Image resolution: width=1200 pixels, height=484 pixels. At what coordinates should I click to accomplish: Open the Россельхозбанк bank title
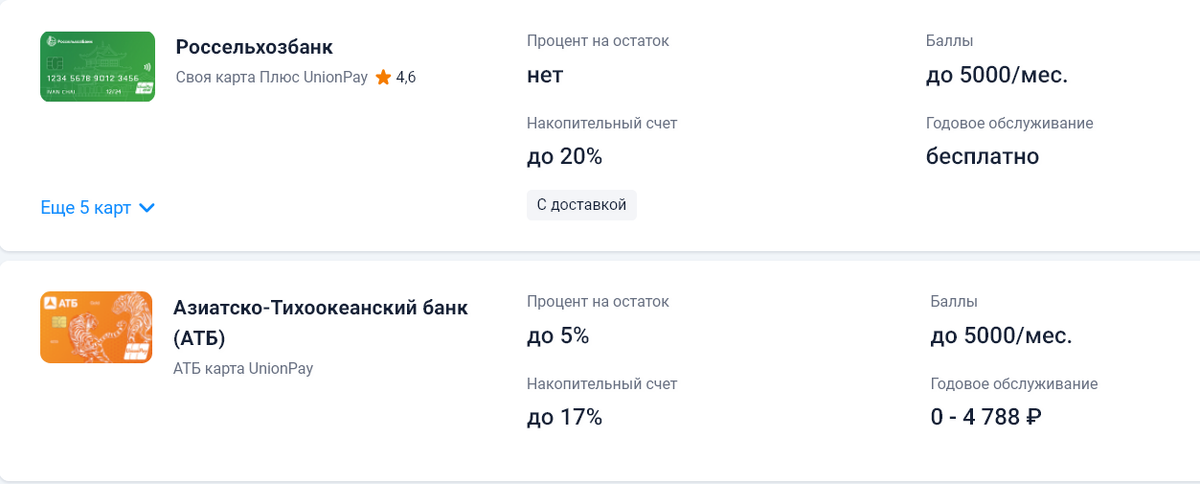[x=254, y=47]
